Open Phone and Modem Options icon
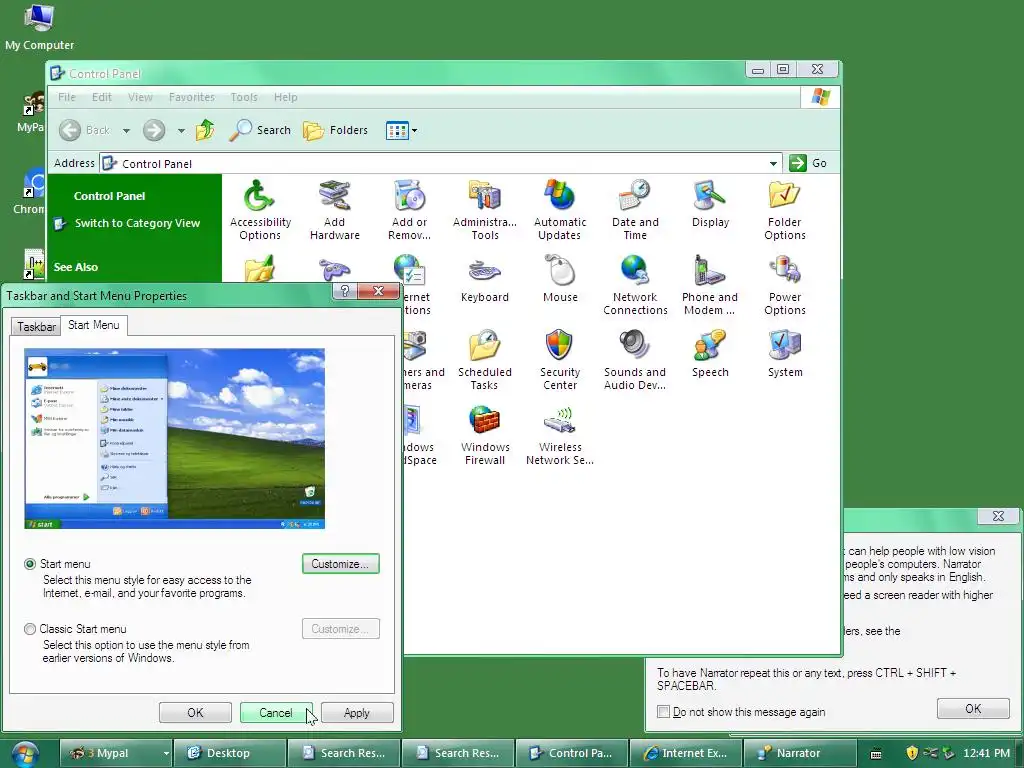This screenshot has height=768, width=1024. click(x=710, y=285)
